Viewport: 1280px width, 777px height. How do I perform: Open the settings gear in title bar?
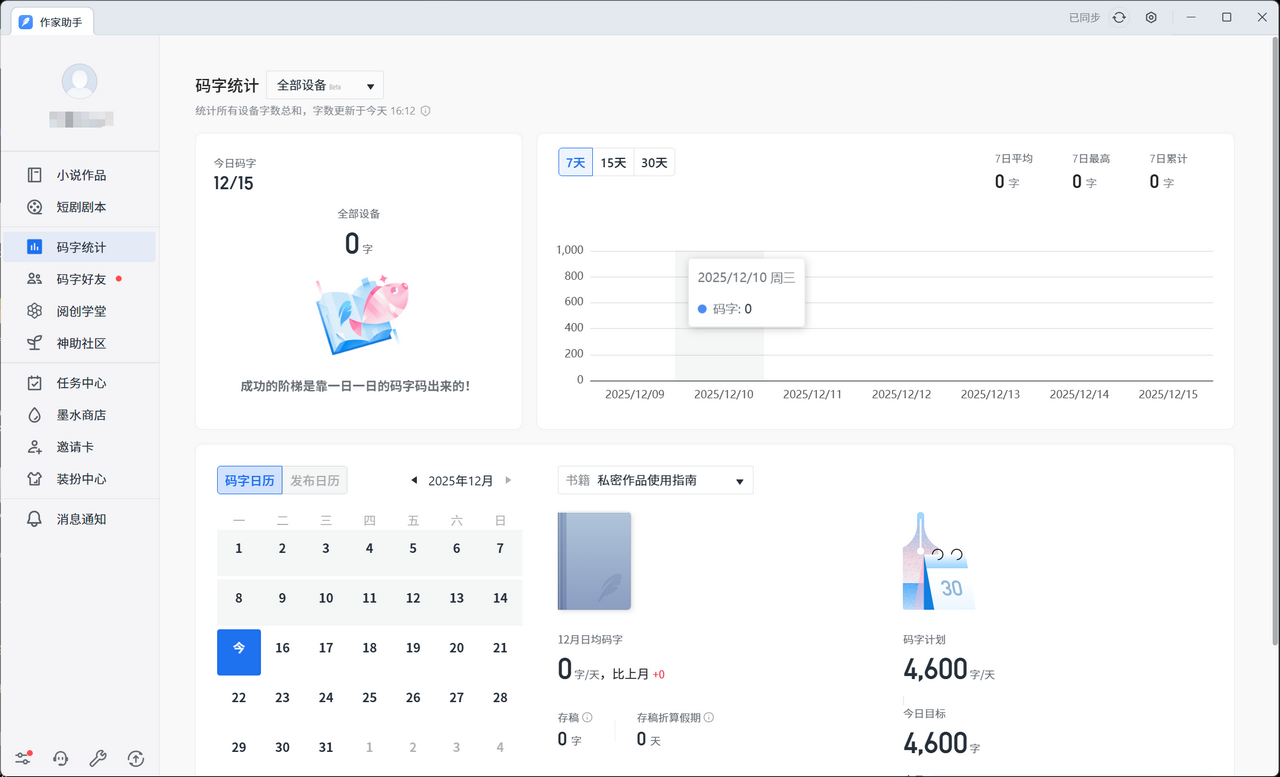click(x=1150, y=17)
